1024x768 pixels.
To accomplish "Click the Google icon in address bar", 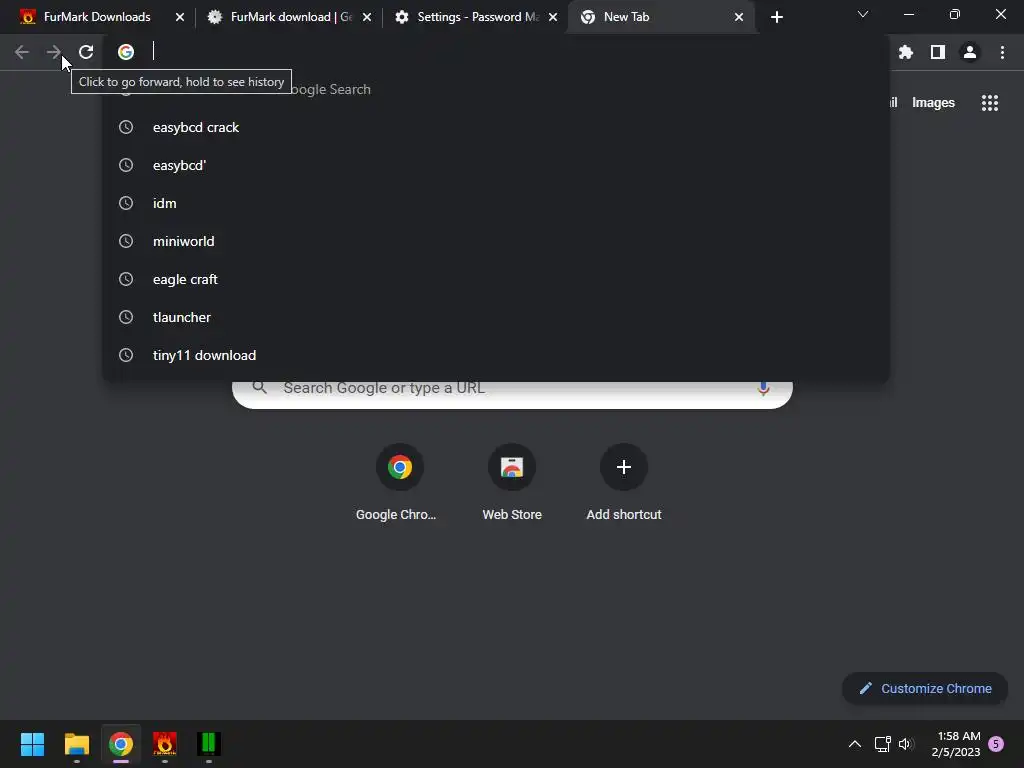I will [x=126, y=52].
